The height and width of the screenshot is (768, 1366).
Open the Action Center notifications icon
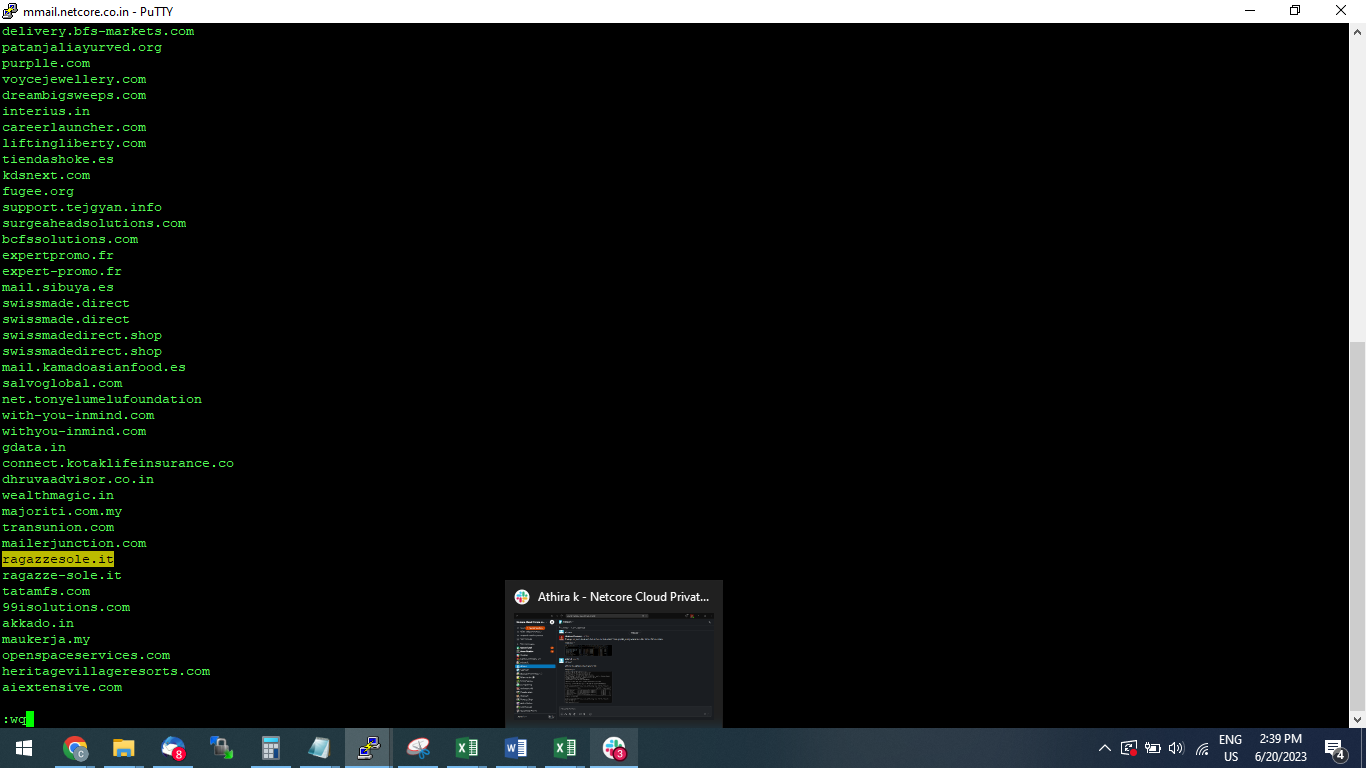[x=1334, y=748]
